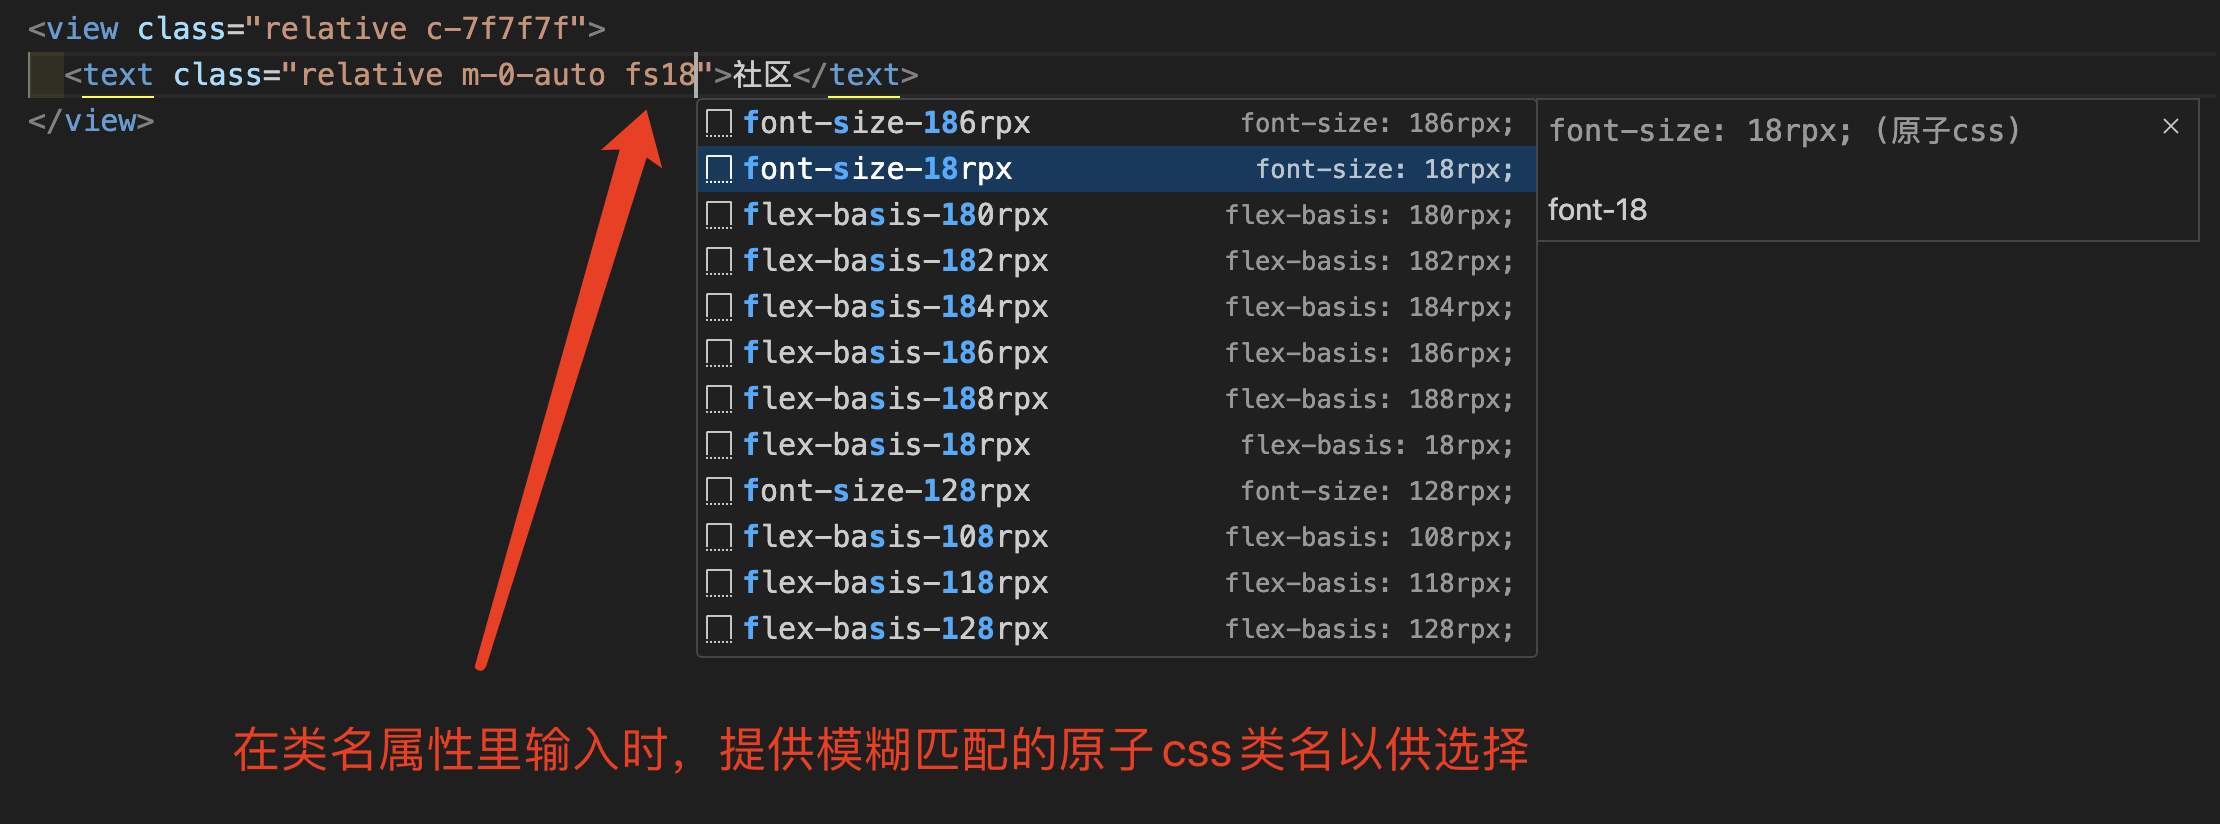Click the icon beside flex-basis-118rpx suggestion
This screenshot has height=824, width=2220.
[719, 583]
